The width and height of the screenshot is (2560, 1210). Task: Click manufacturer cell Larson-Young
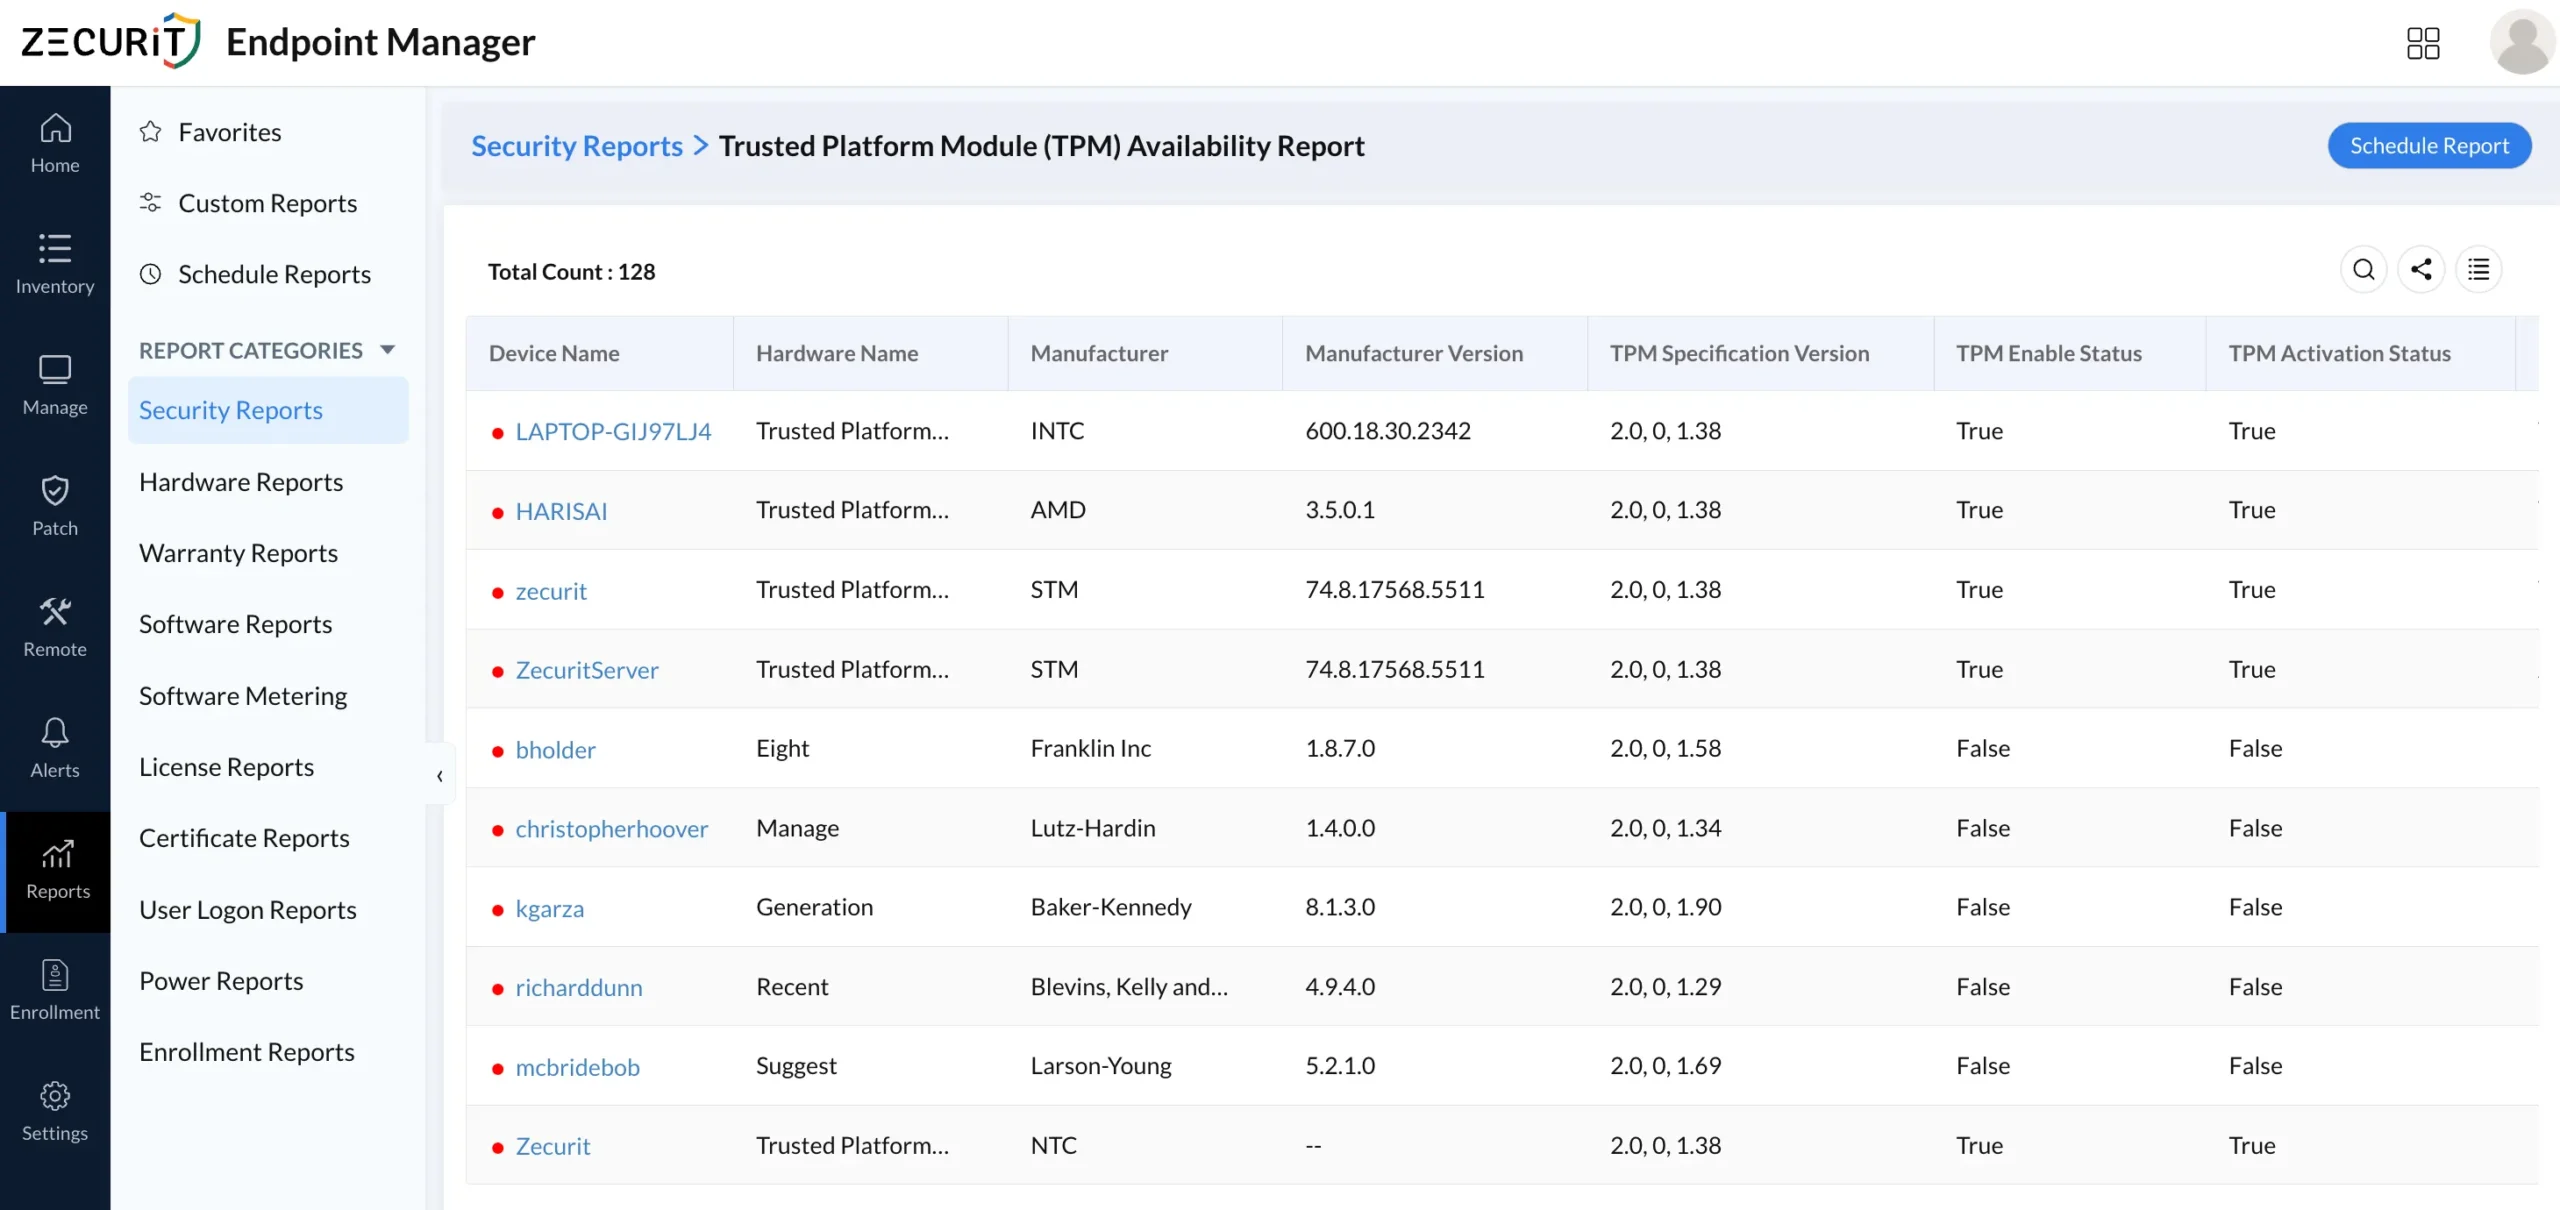(1101, 1066)
